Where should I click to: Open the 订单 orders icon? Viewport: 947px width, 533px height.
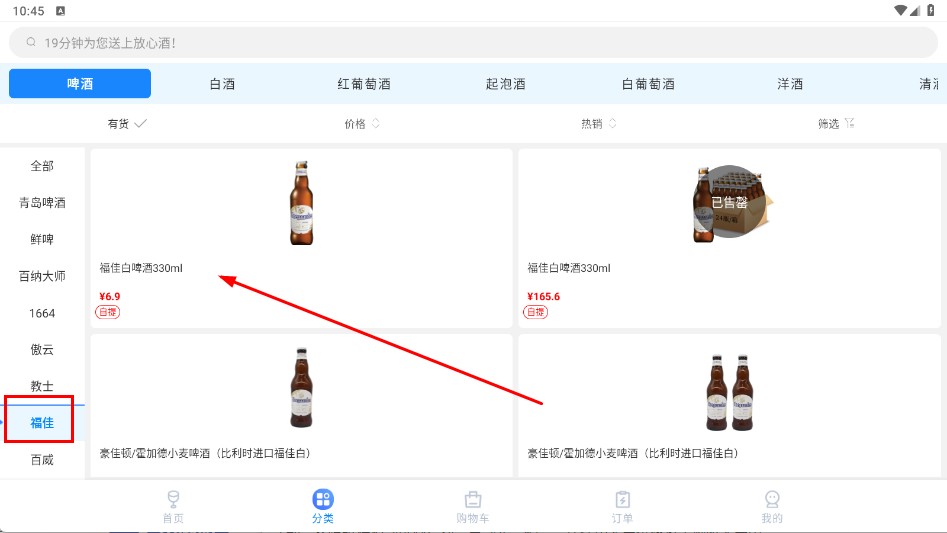point(622,499)
